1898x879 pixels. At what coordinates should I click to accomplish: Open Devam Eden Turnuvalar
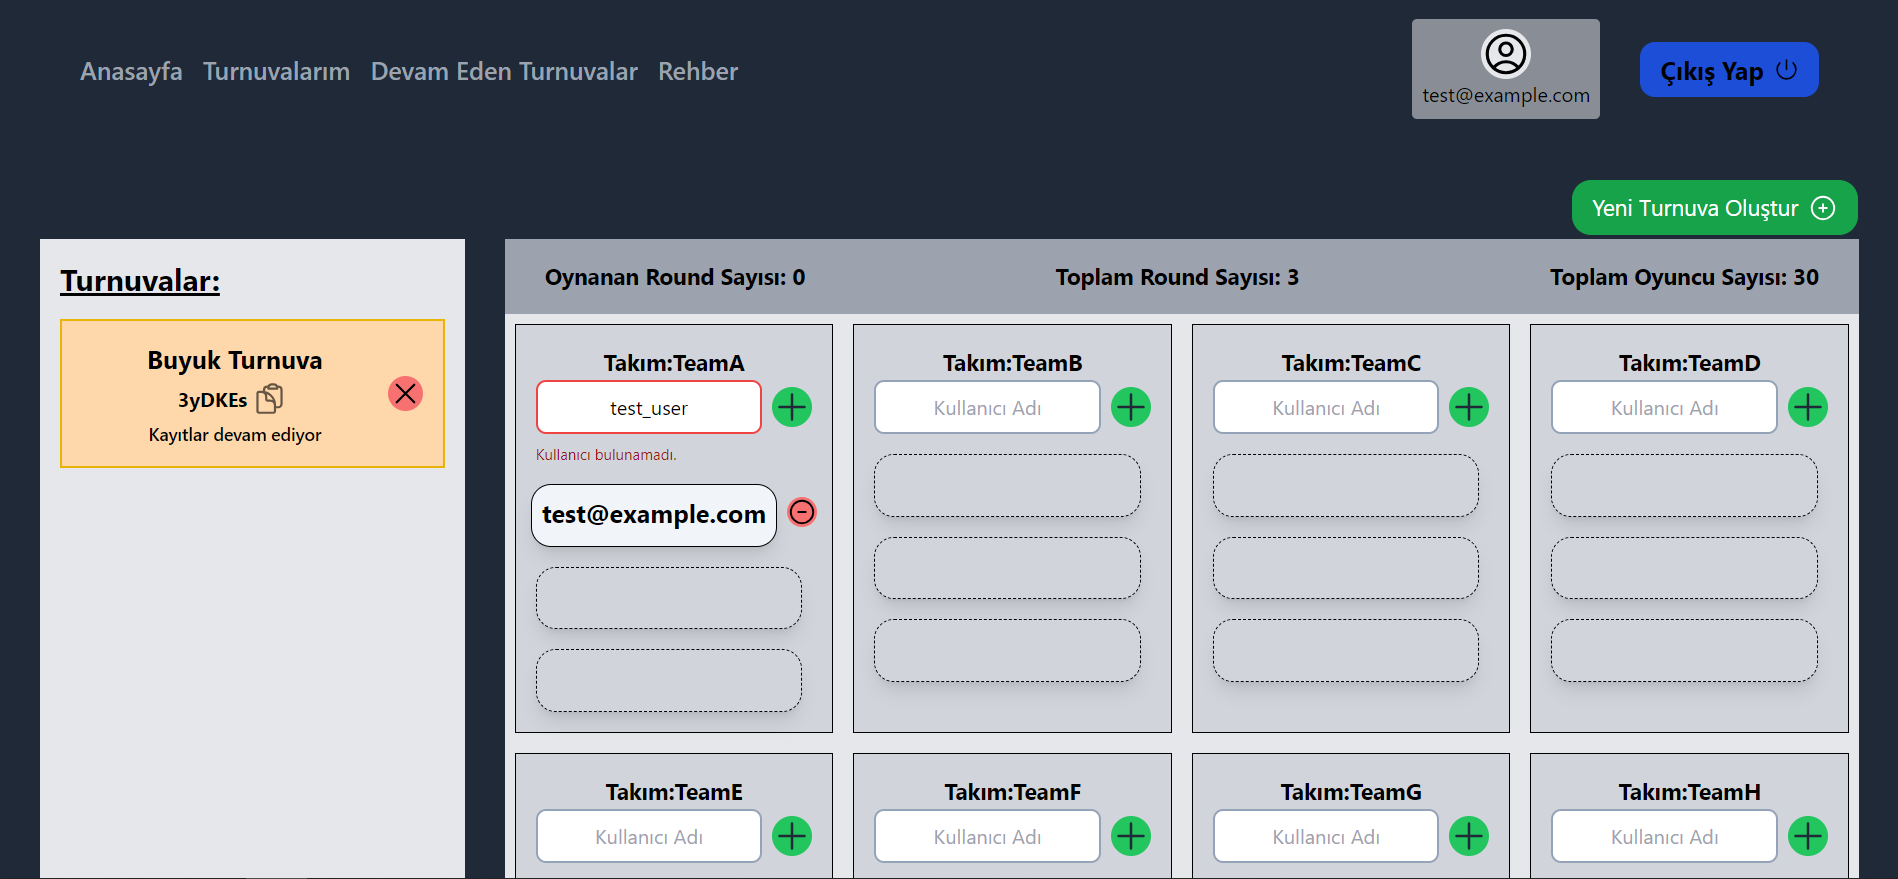504,71
